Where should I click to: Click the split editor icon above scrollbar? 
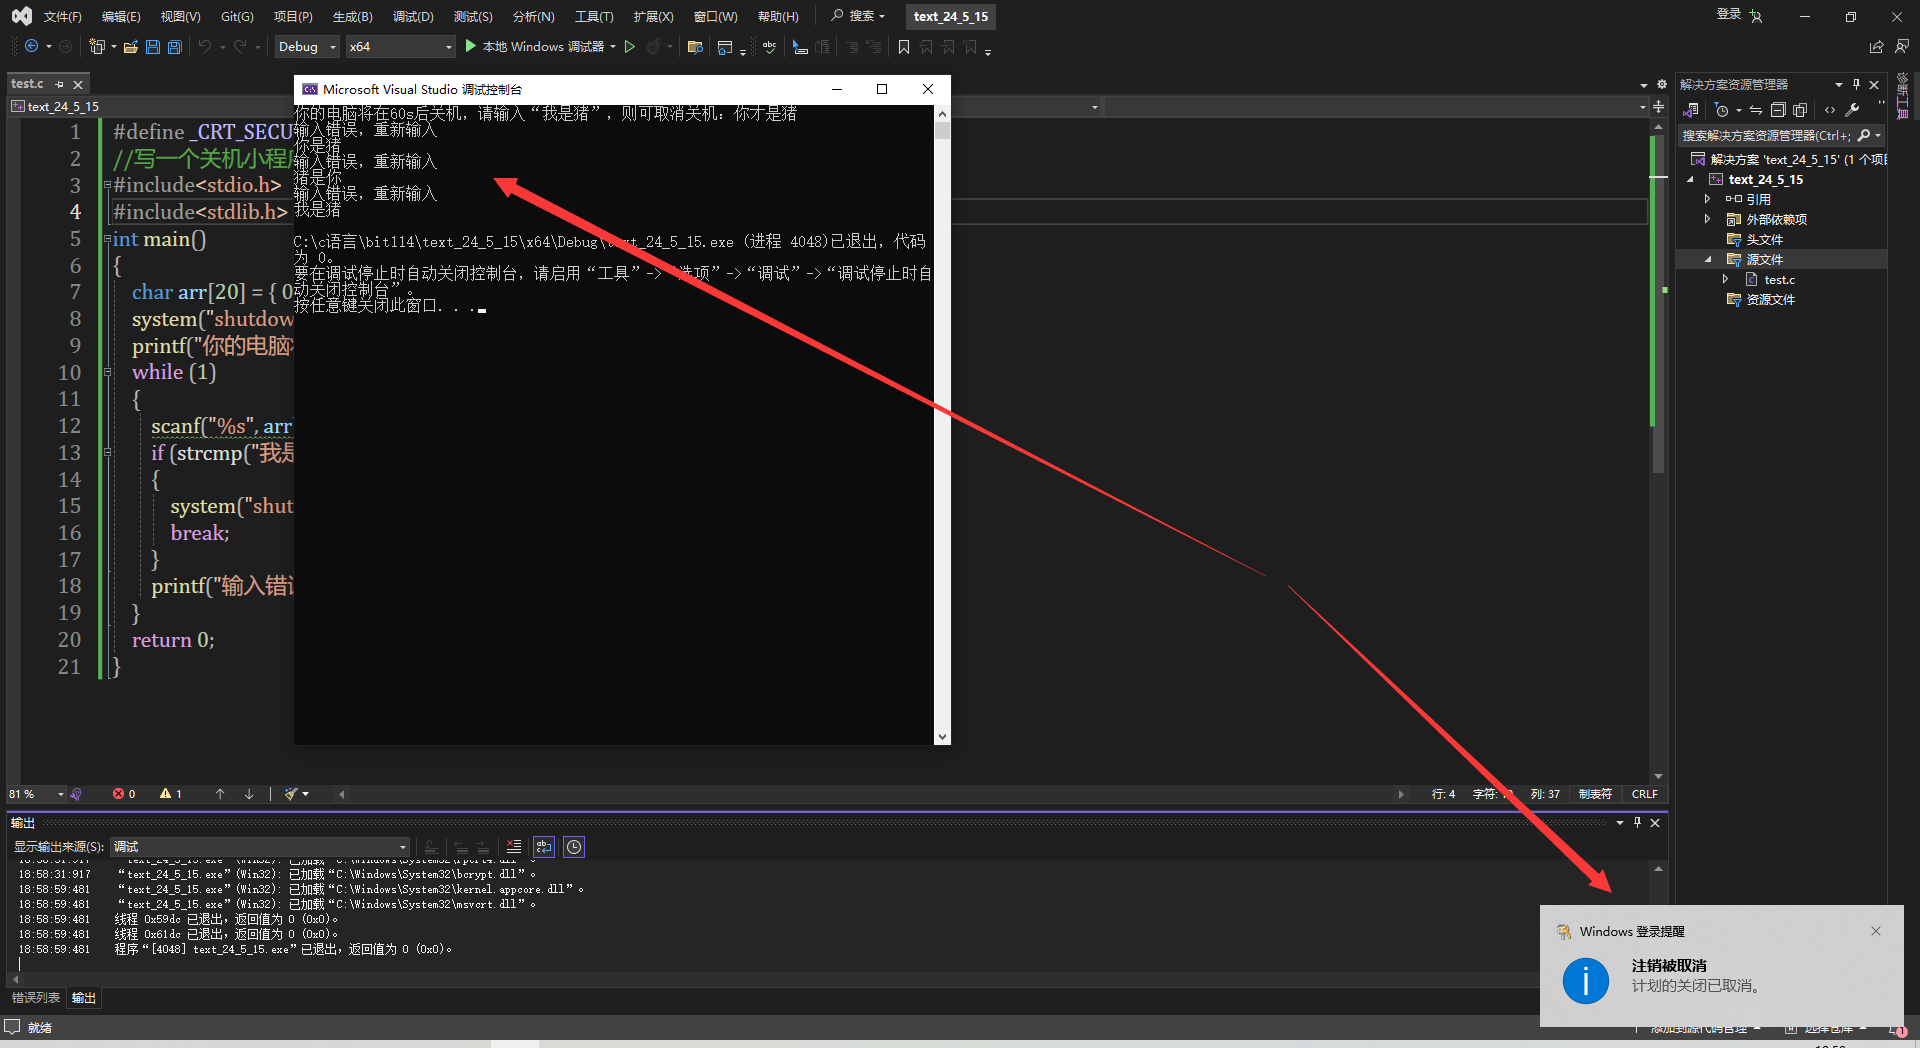(x=1659, y=106)
